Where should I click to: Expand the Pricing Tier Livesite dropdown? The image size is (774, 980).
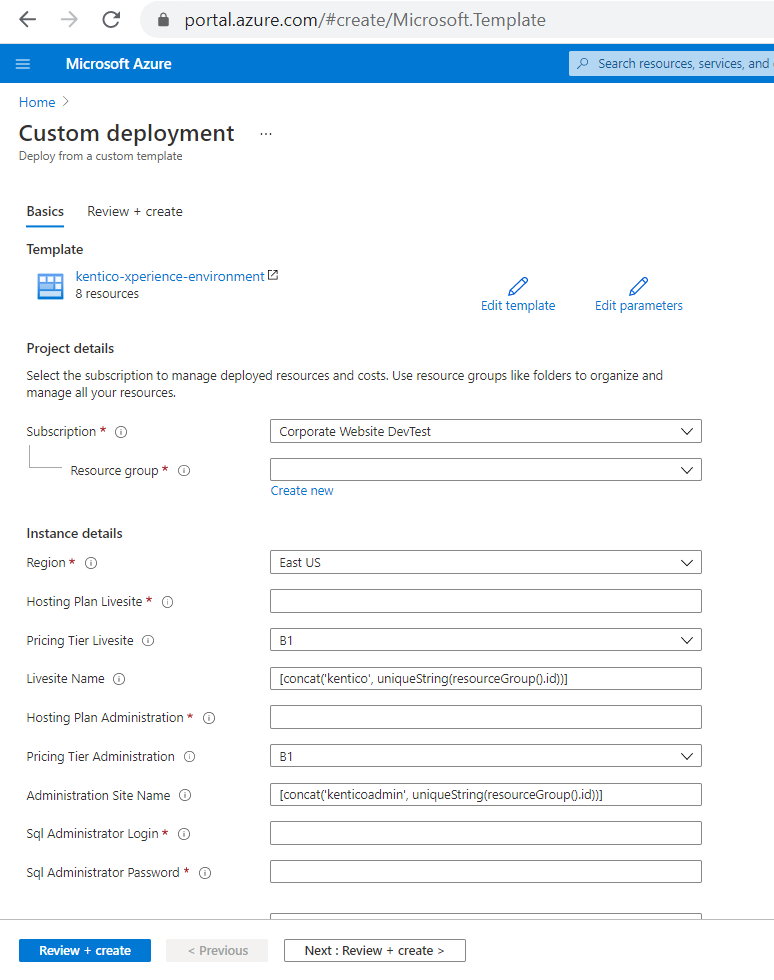[486, 640]
